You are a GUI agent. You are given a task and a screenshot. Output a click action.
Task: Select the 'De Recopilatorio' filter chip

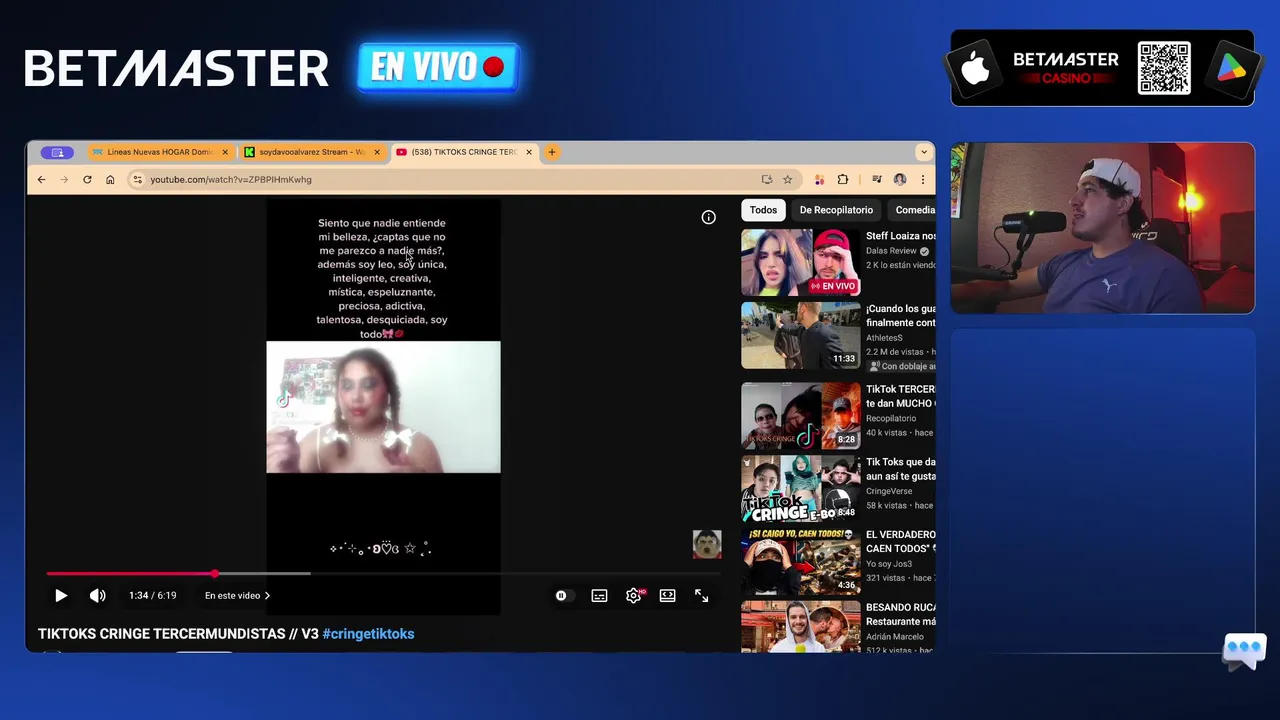click(x=836, y=210)
